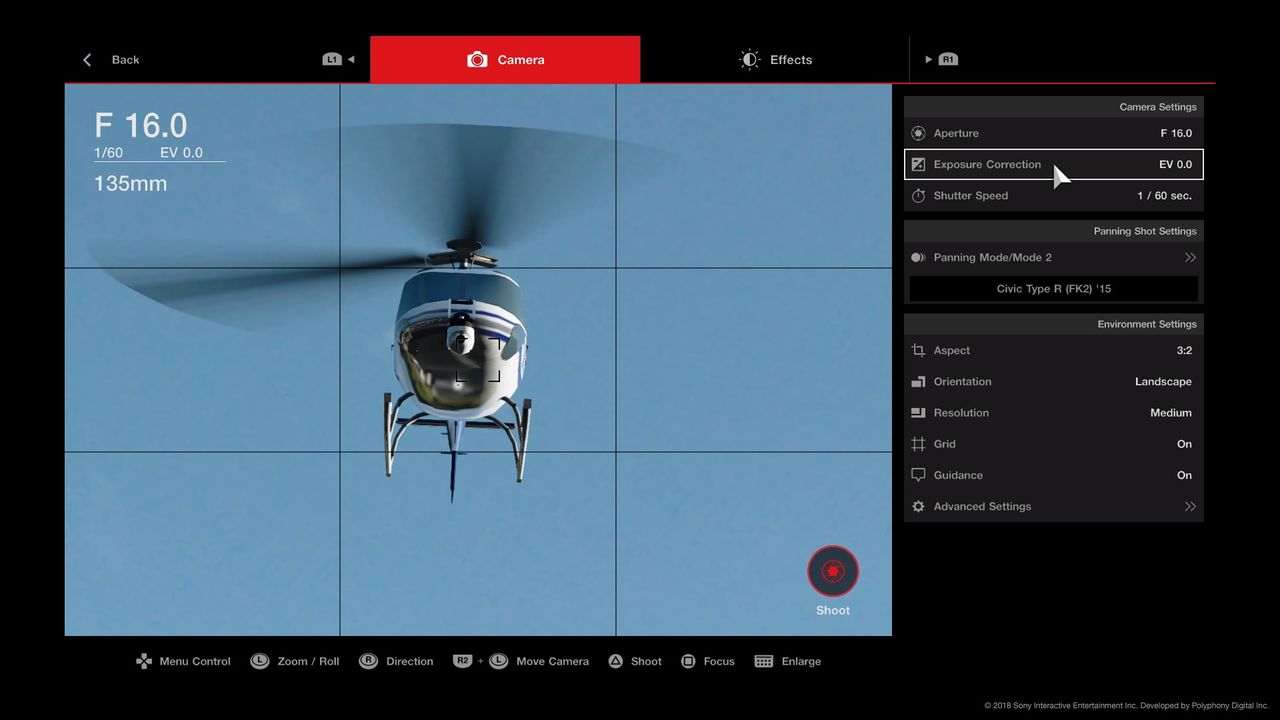Viewport: 1280px width, 720px height.
Task: Click the focus reticle on the helicopter
Action: (478, 359)
